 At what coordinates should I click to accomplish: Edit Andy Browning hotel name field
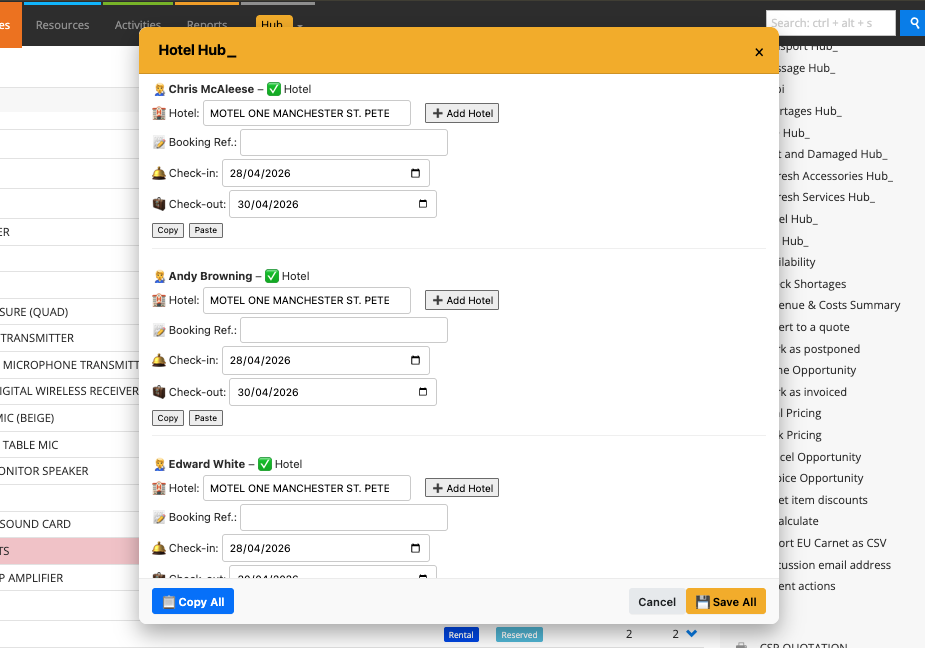coord(307,300)
